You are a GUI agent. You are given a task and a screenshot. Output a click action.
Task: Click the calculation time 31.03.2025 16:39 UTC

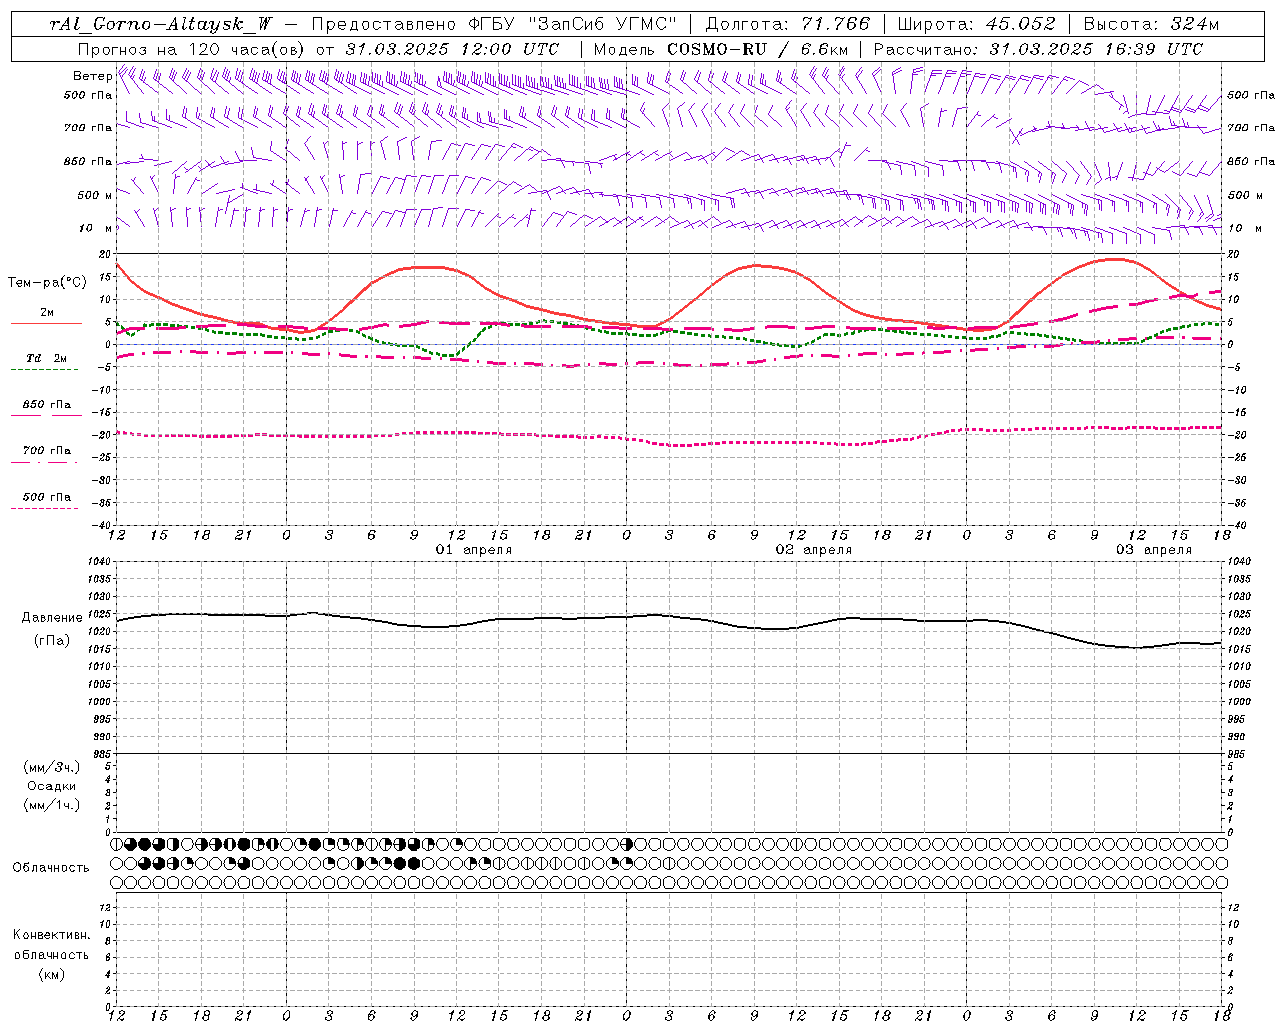coord(1096,49)
